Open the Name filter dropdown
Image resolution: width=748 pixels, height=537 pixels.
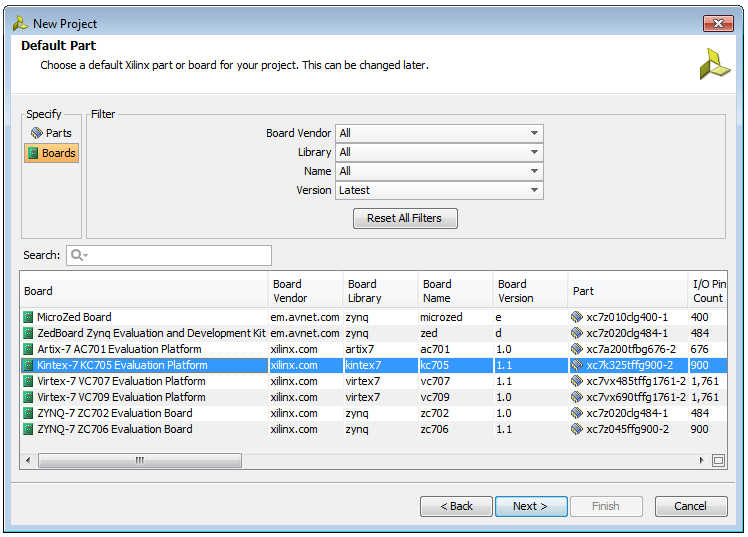pyautogui.click(x=439, y=171)
